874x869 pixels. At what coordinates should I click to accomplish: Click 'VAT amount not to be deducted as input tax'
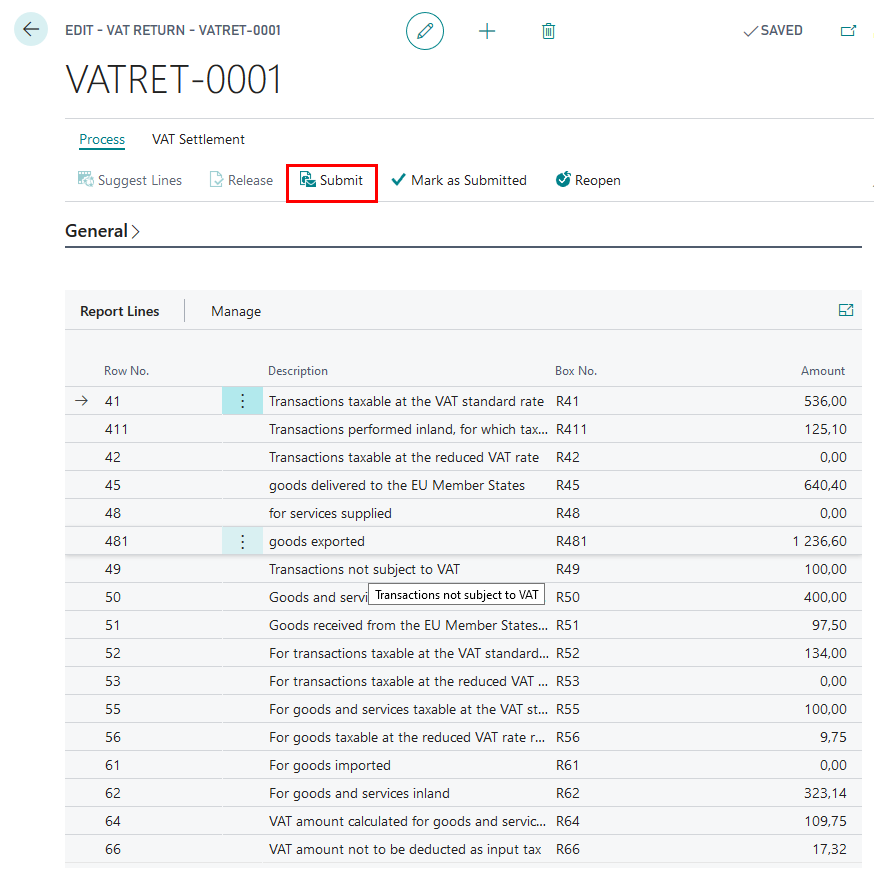coord(405,849)
